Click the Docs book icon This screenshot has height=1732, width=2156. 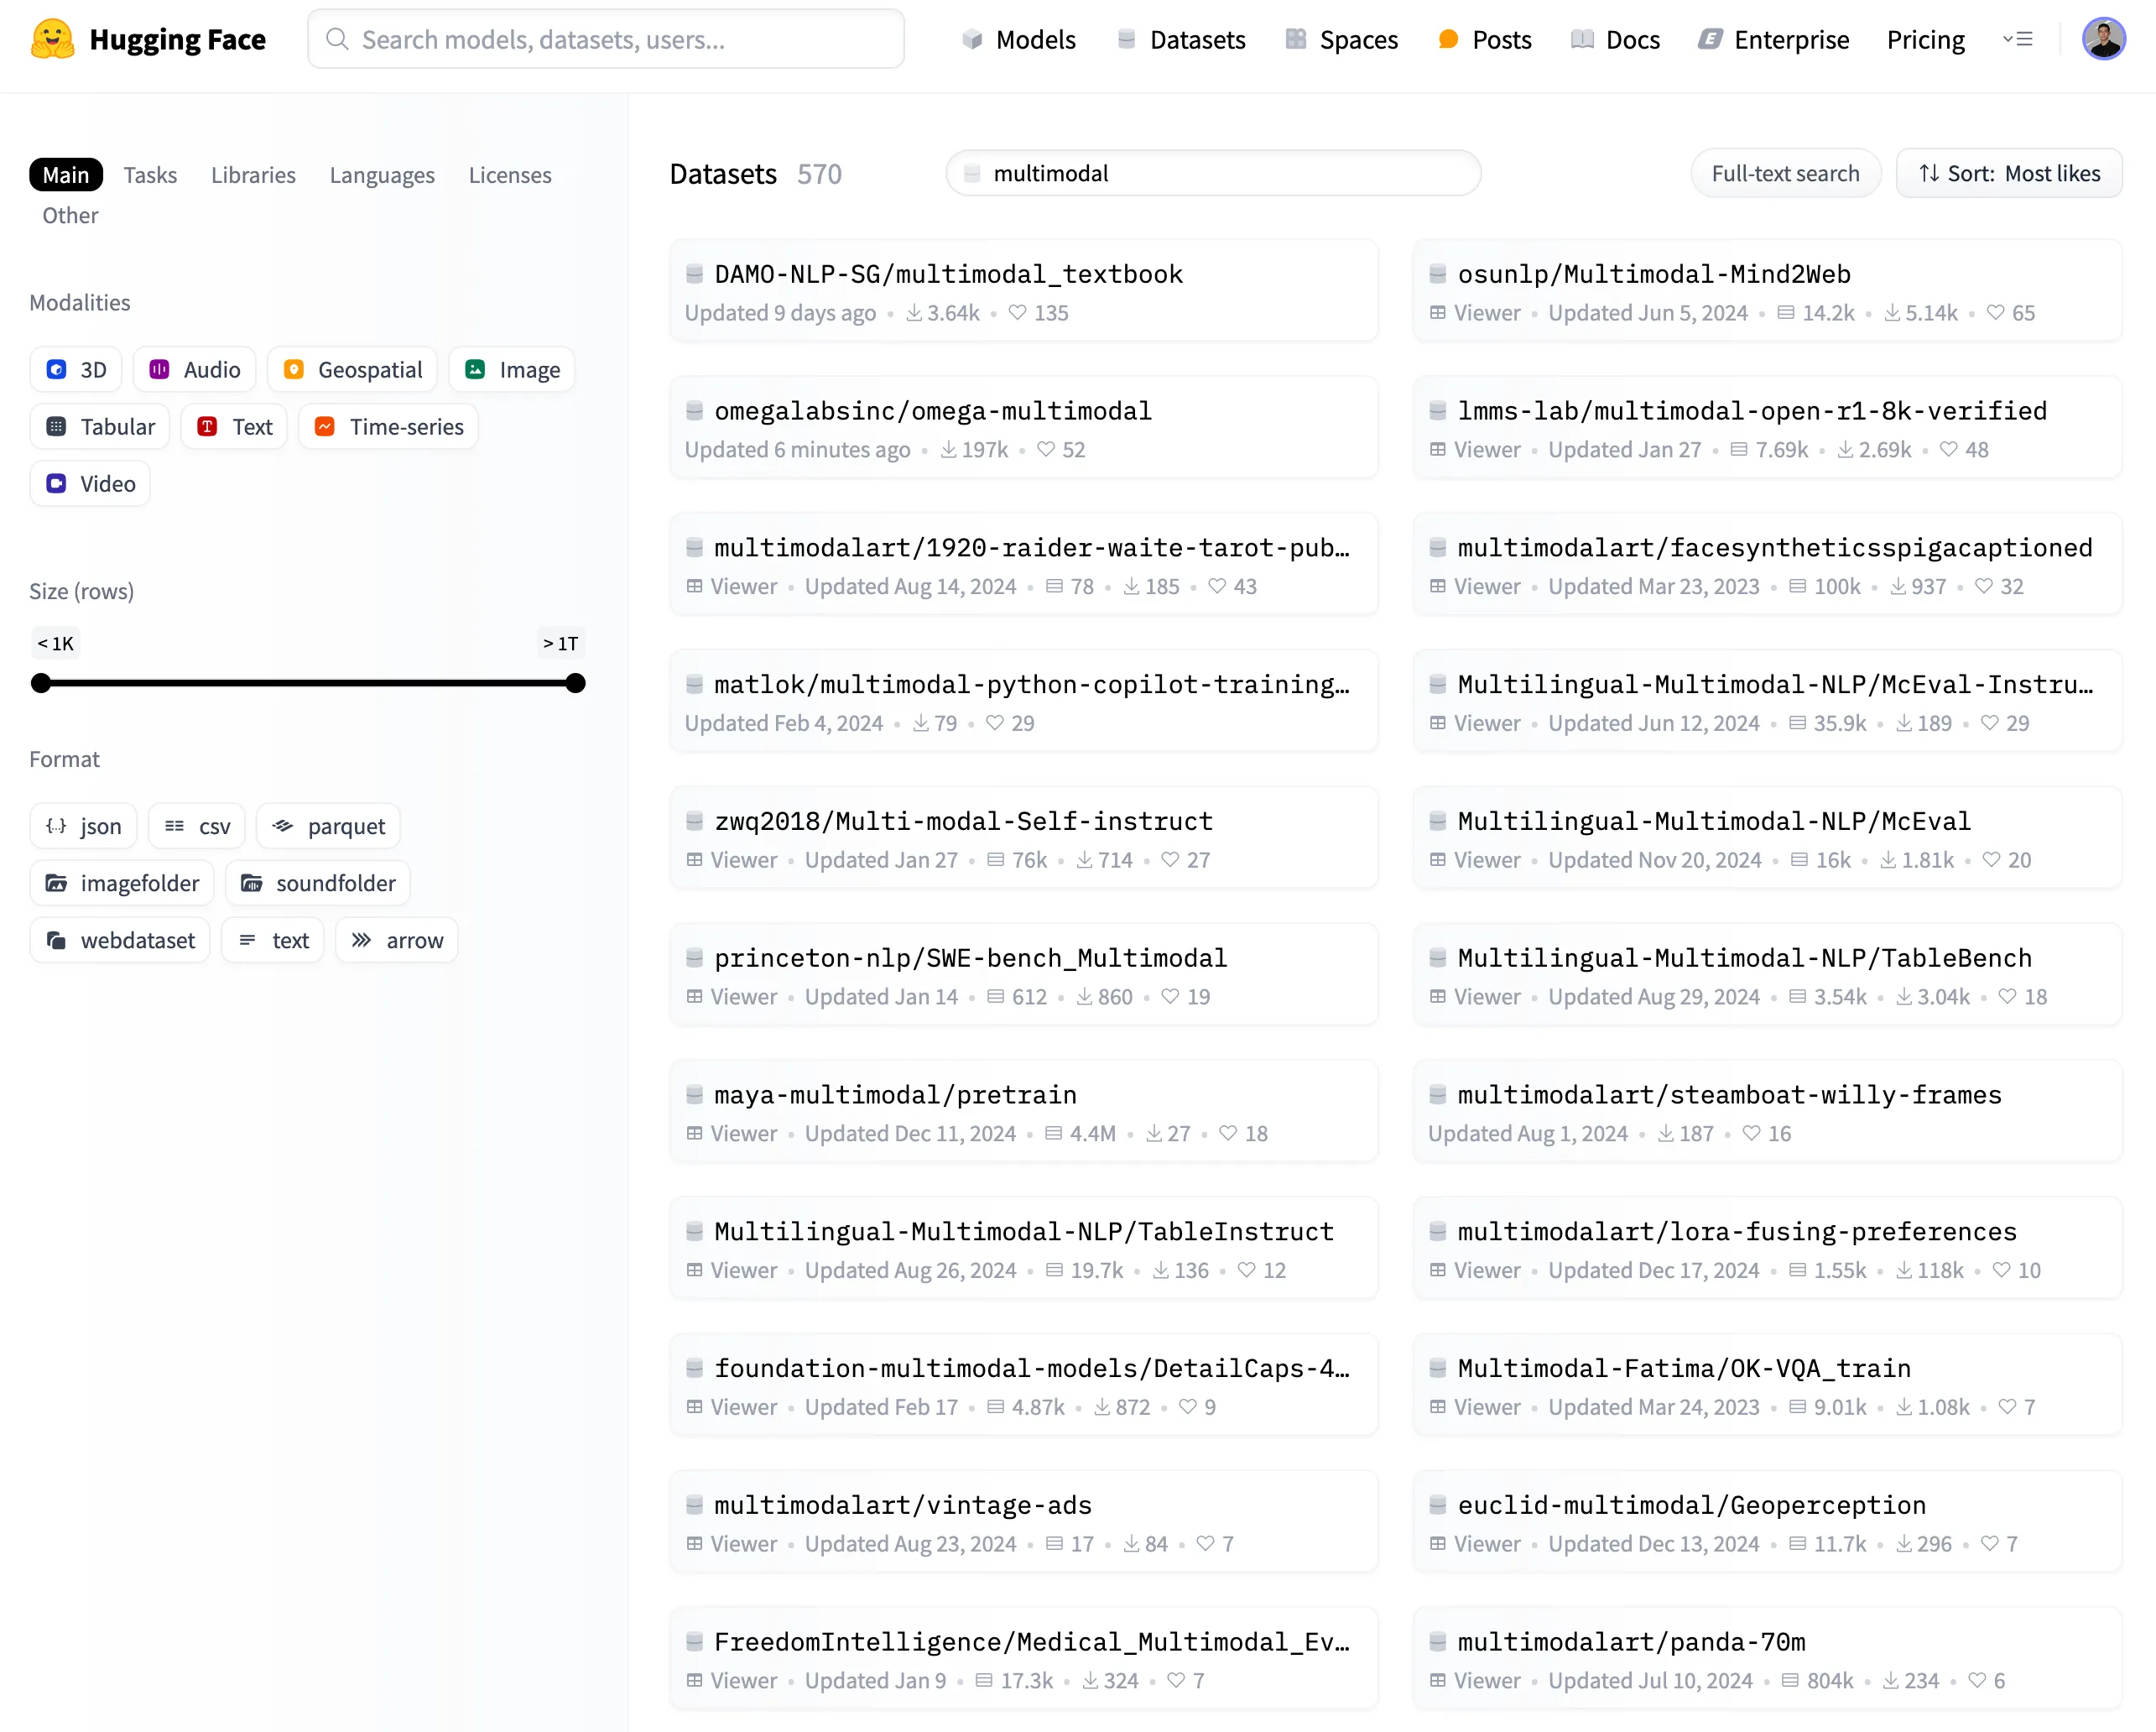1582,40
